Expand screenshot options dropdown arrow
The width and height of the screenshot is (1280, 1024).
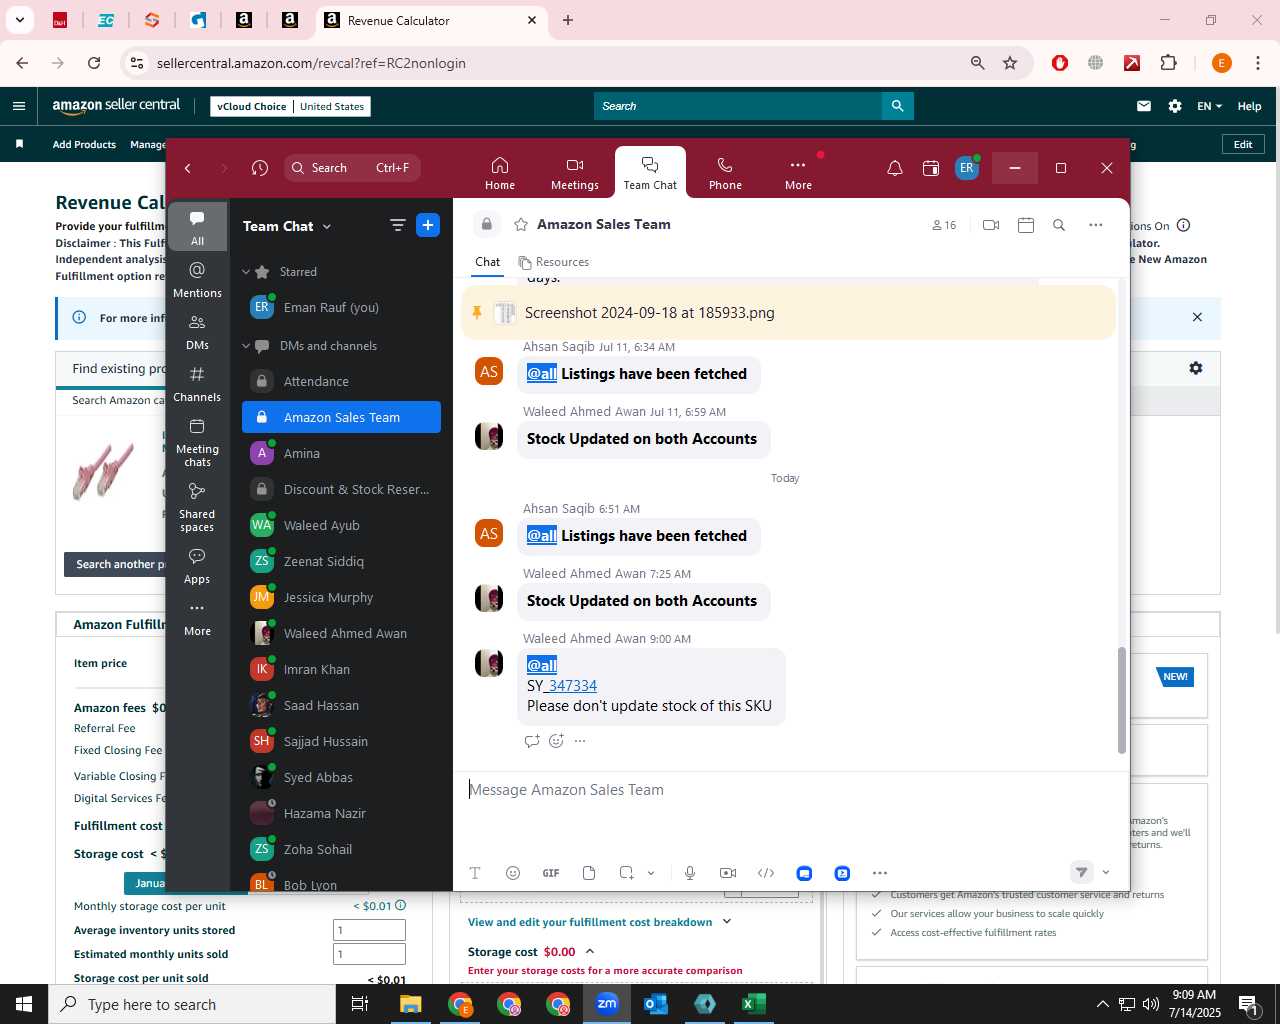coord(651,873)
